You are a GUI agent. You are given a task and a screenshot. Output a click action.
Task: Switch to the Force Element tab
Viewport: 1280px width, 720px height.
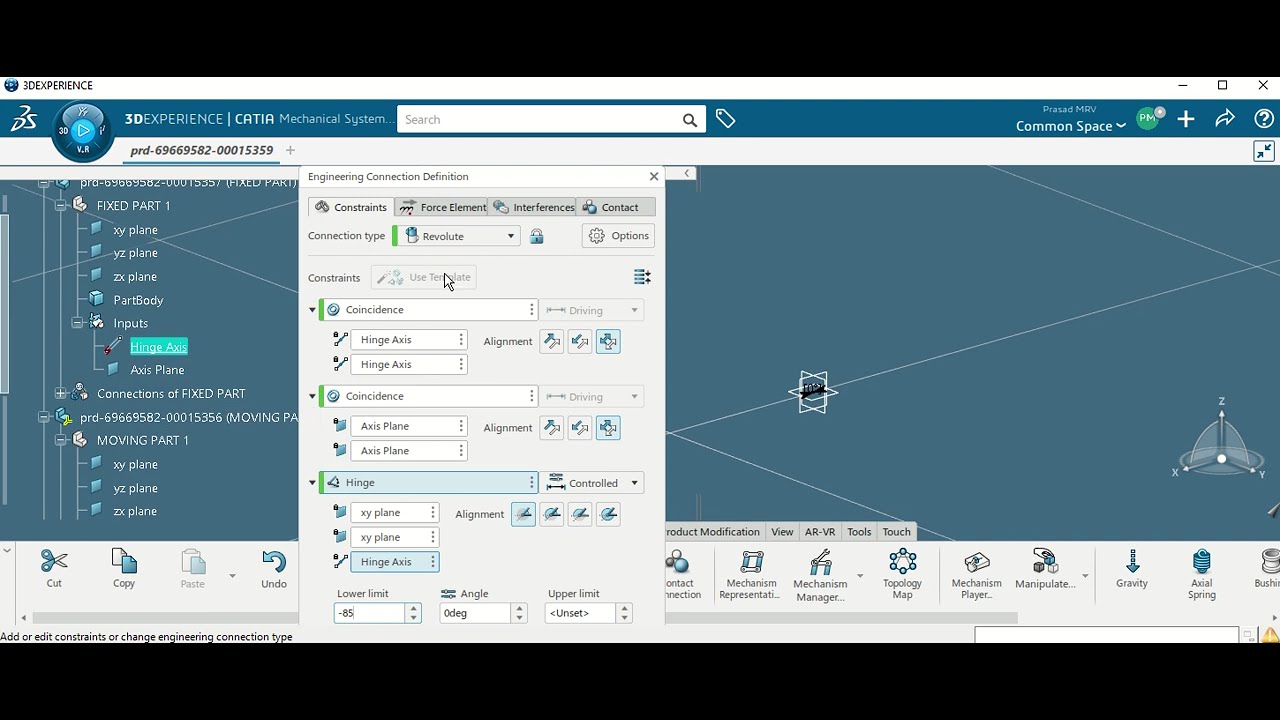pos(442,207)
